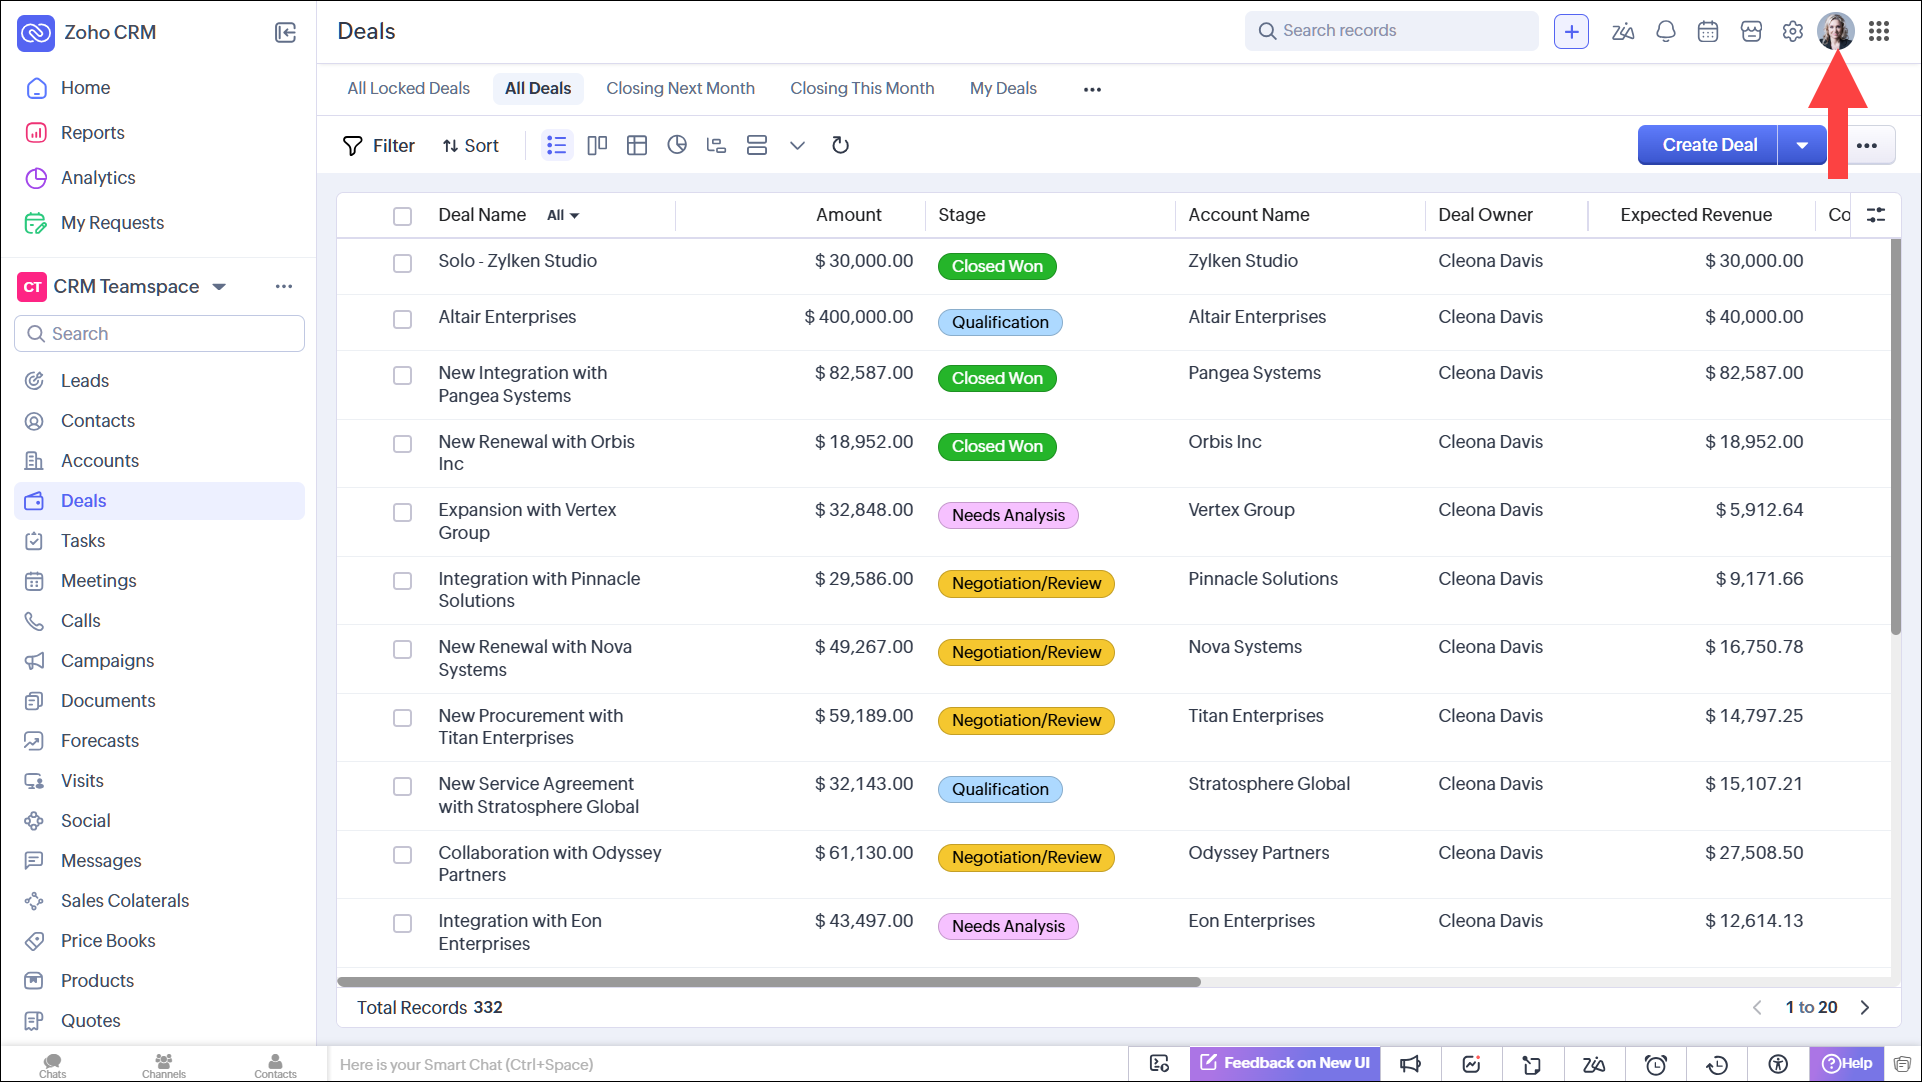Click the quick create plus icon

1571,31
